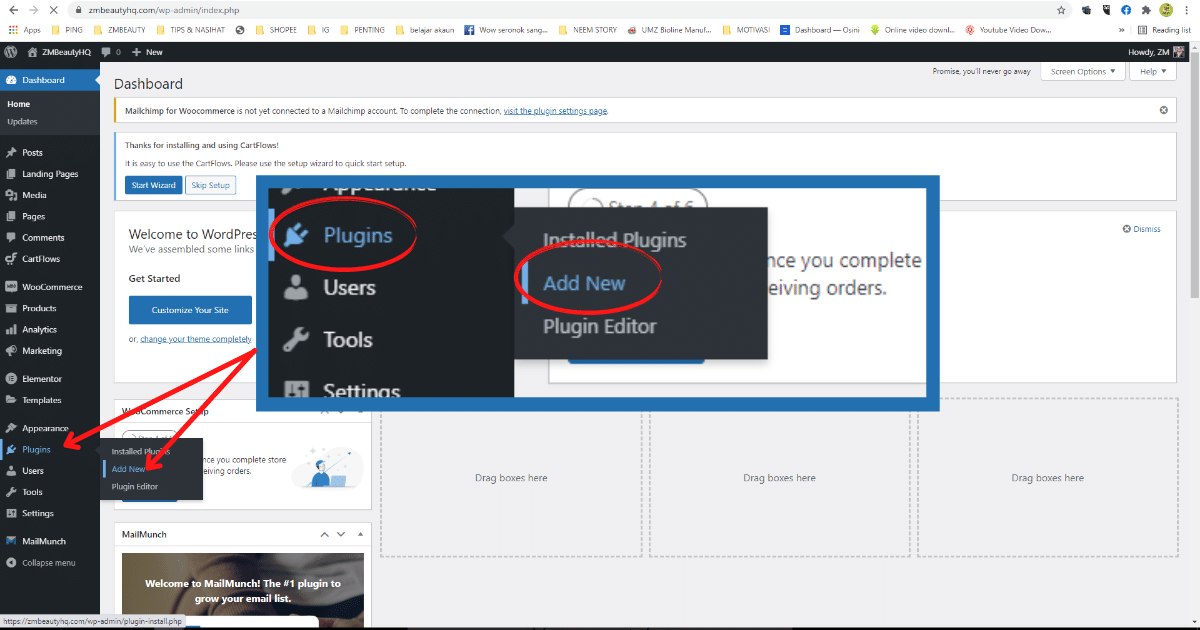Viewport: 1200px width, 630px height.
Task: Collapse the admin sidebar menu
Action: pyautogui.click(x=40, y=563)
